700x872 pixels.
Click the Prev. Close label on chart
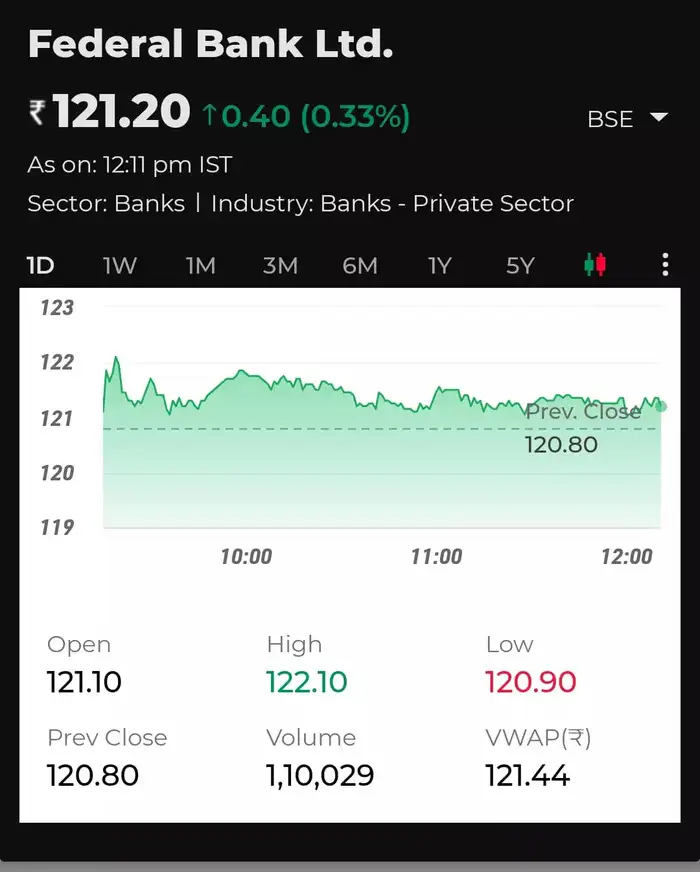coord(583,412)
